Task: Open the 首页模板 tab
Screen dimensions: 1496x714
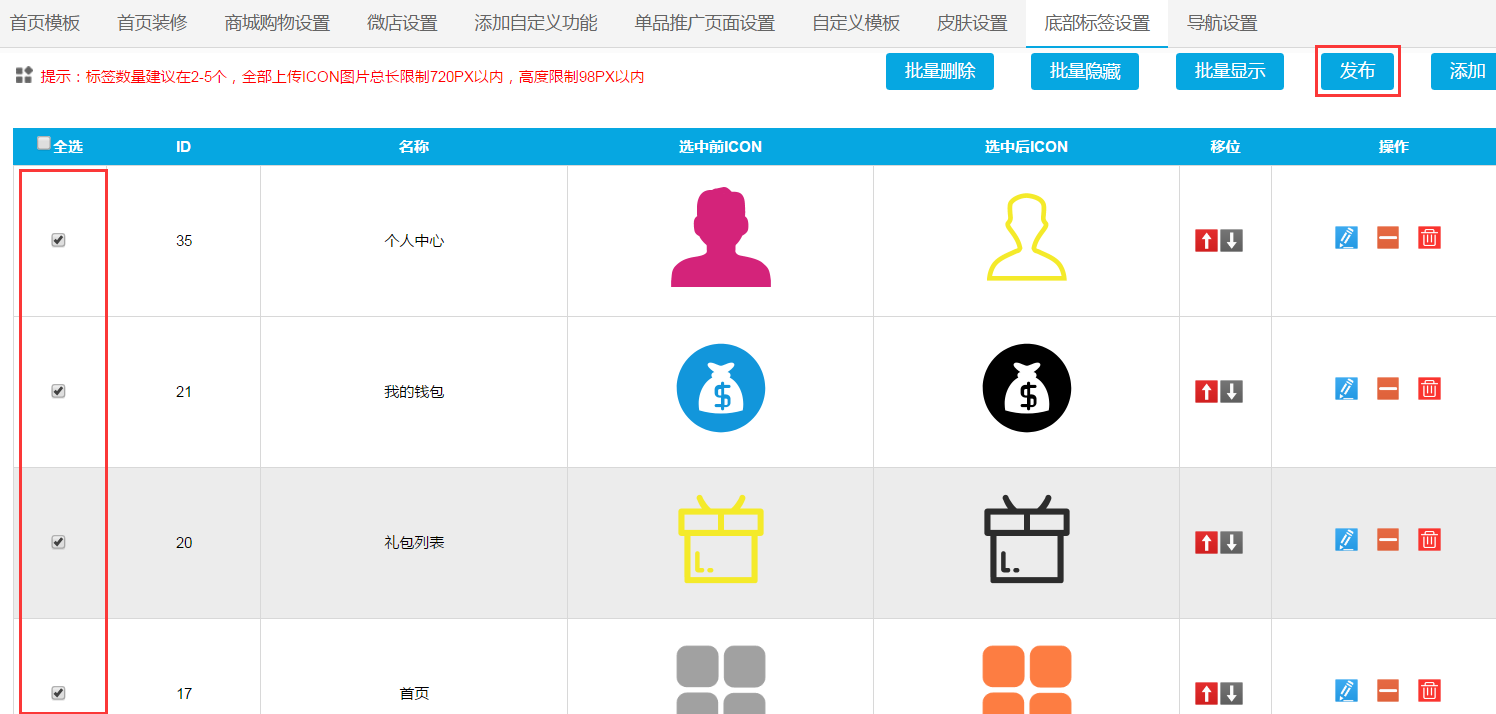Action: 45,23
